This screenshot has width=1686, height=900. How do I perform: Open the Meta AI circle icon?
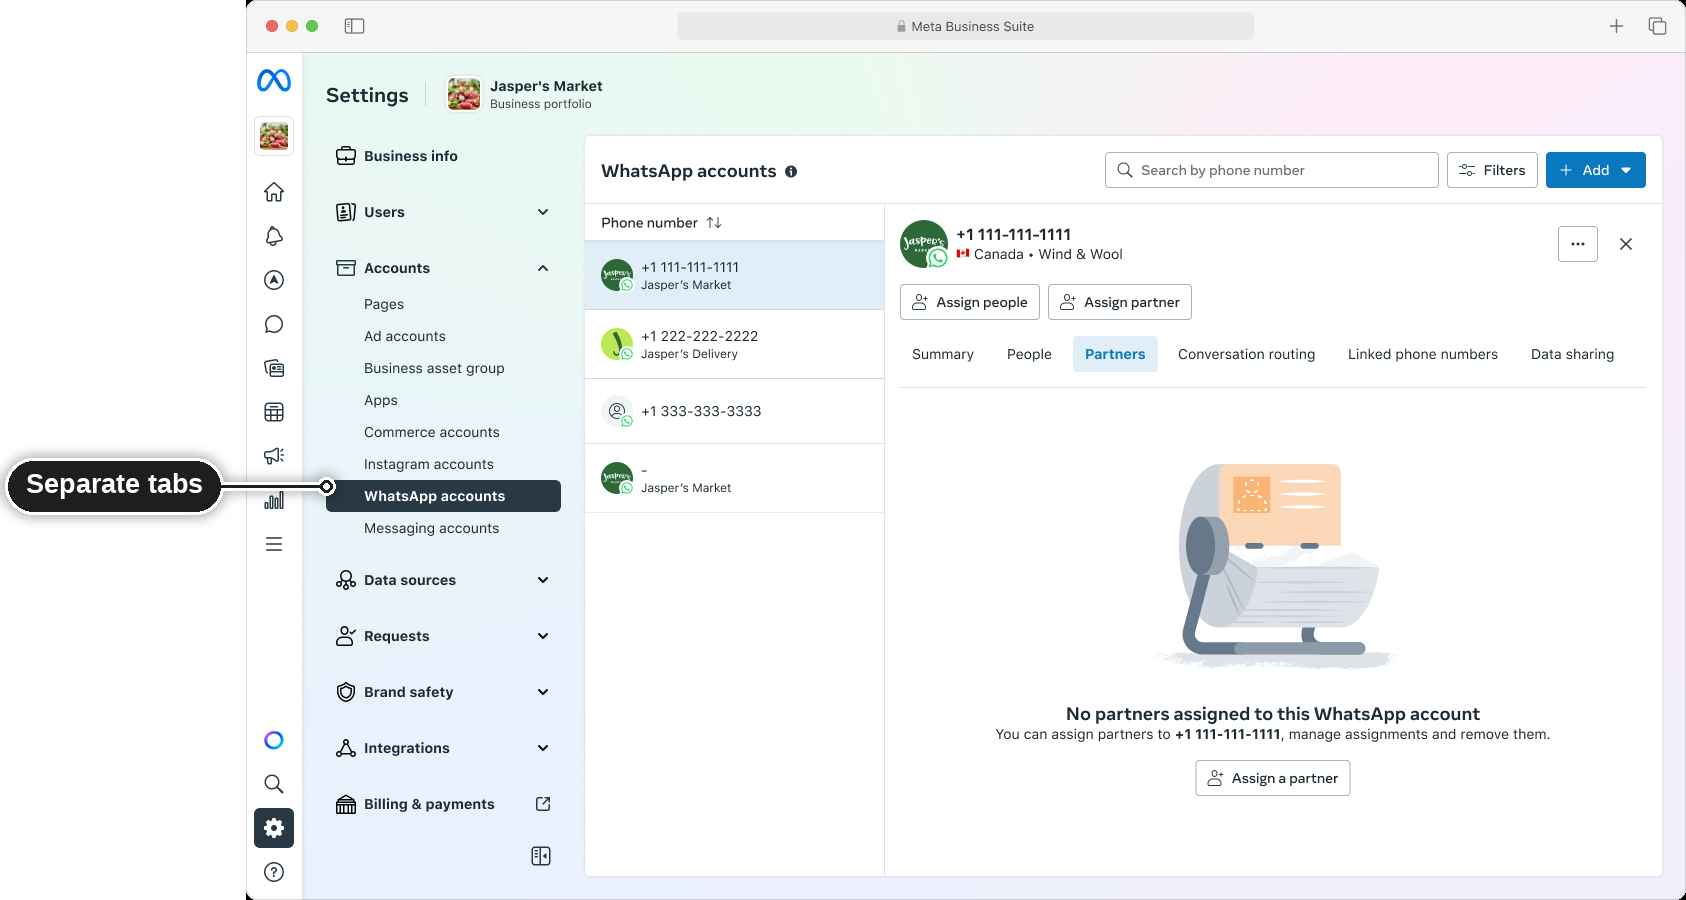coord(274,740)
